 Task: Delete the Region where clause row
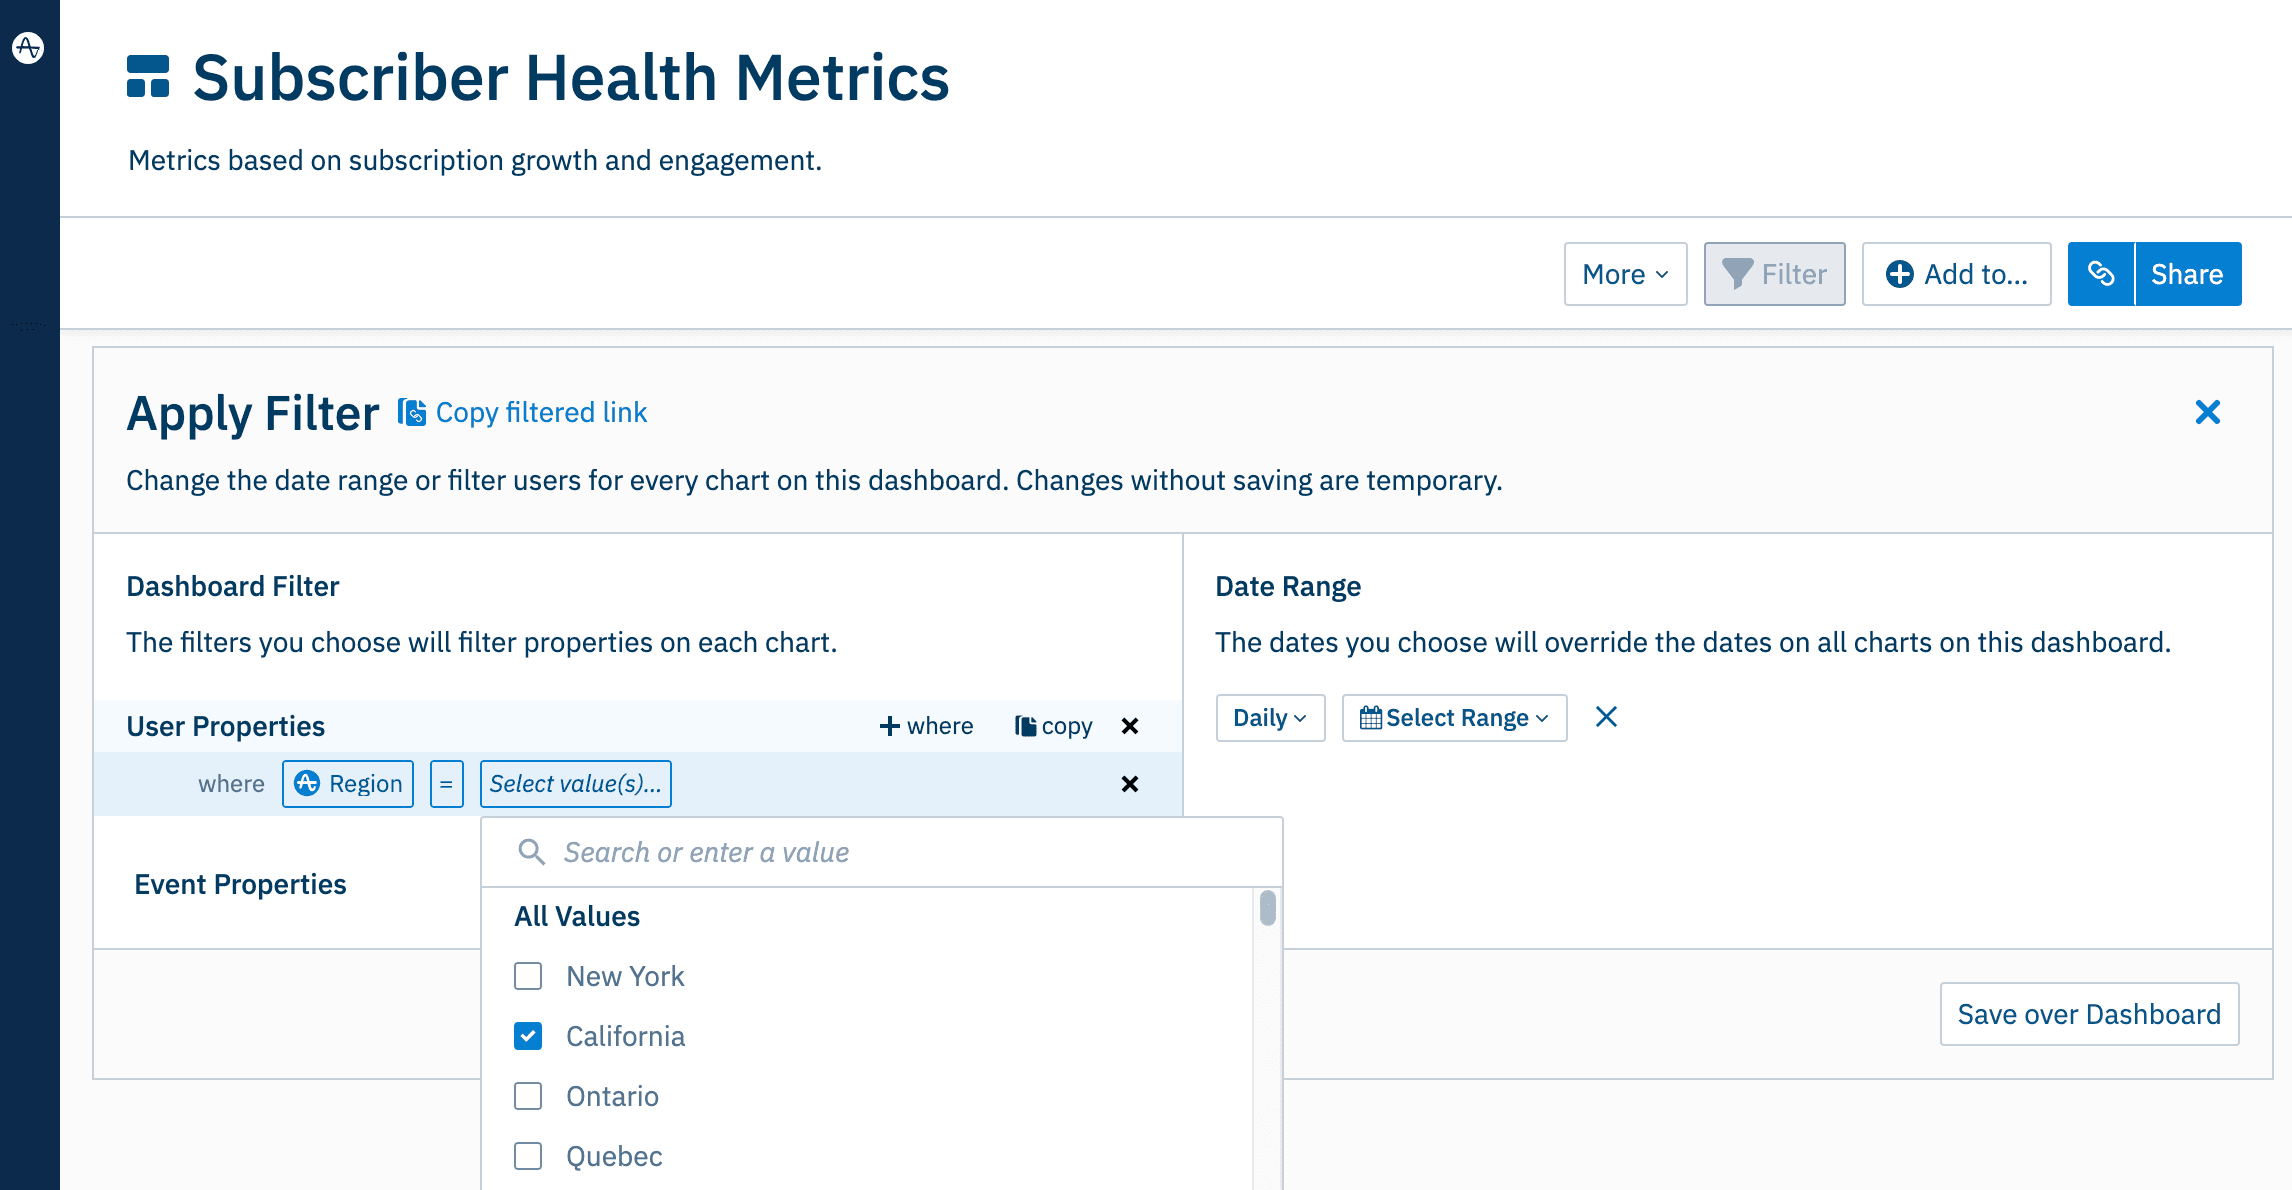(1130, 784)
